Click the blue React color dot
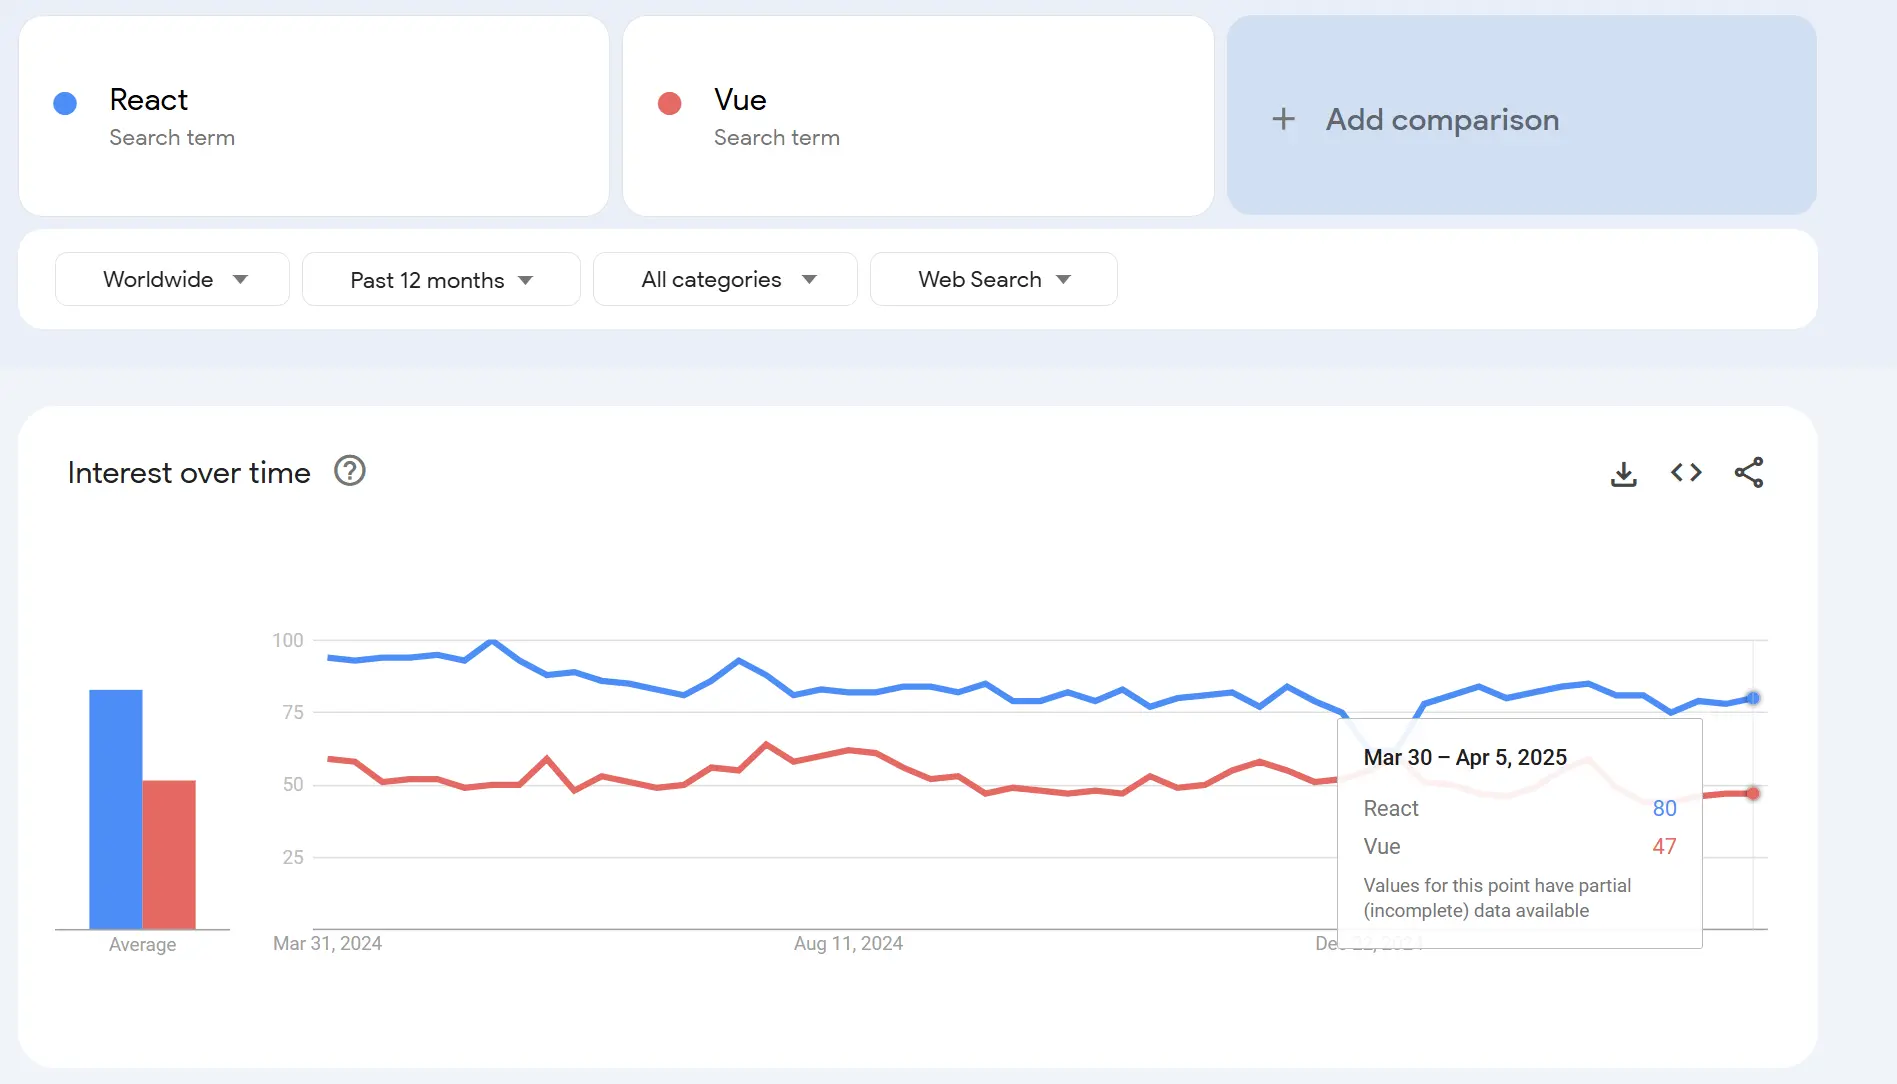Image resolution: width=1897 pixels, height=1084 pixels. (x=65, y=104)
